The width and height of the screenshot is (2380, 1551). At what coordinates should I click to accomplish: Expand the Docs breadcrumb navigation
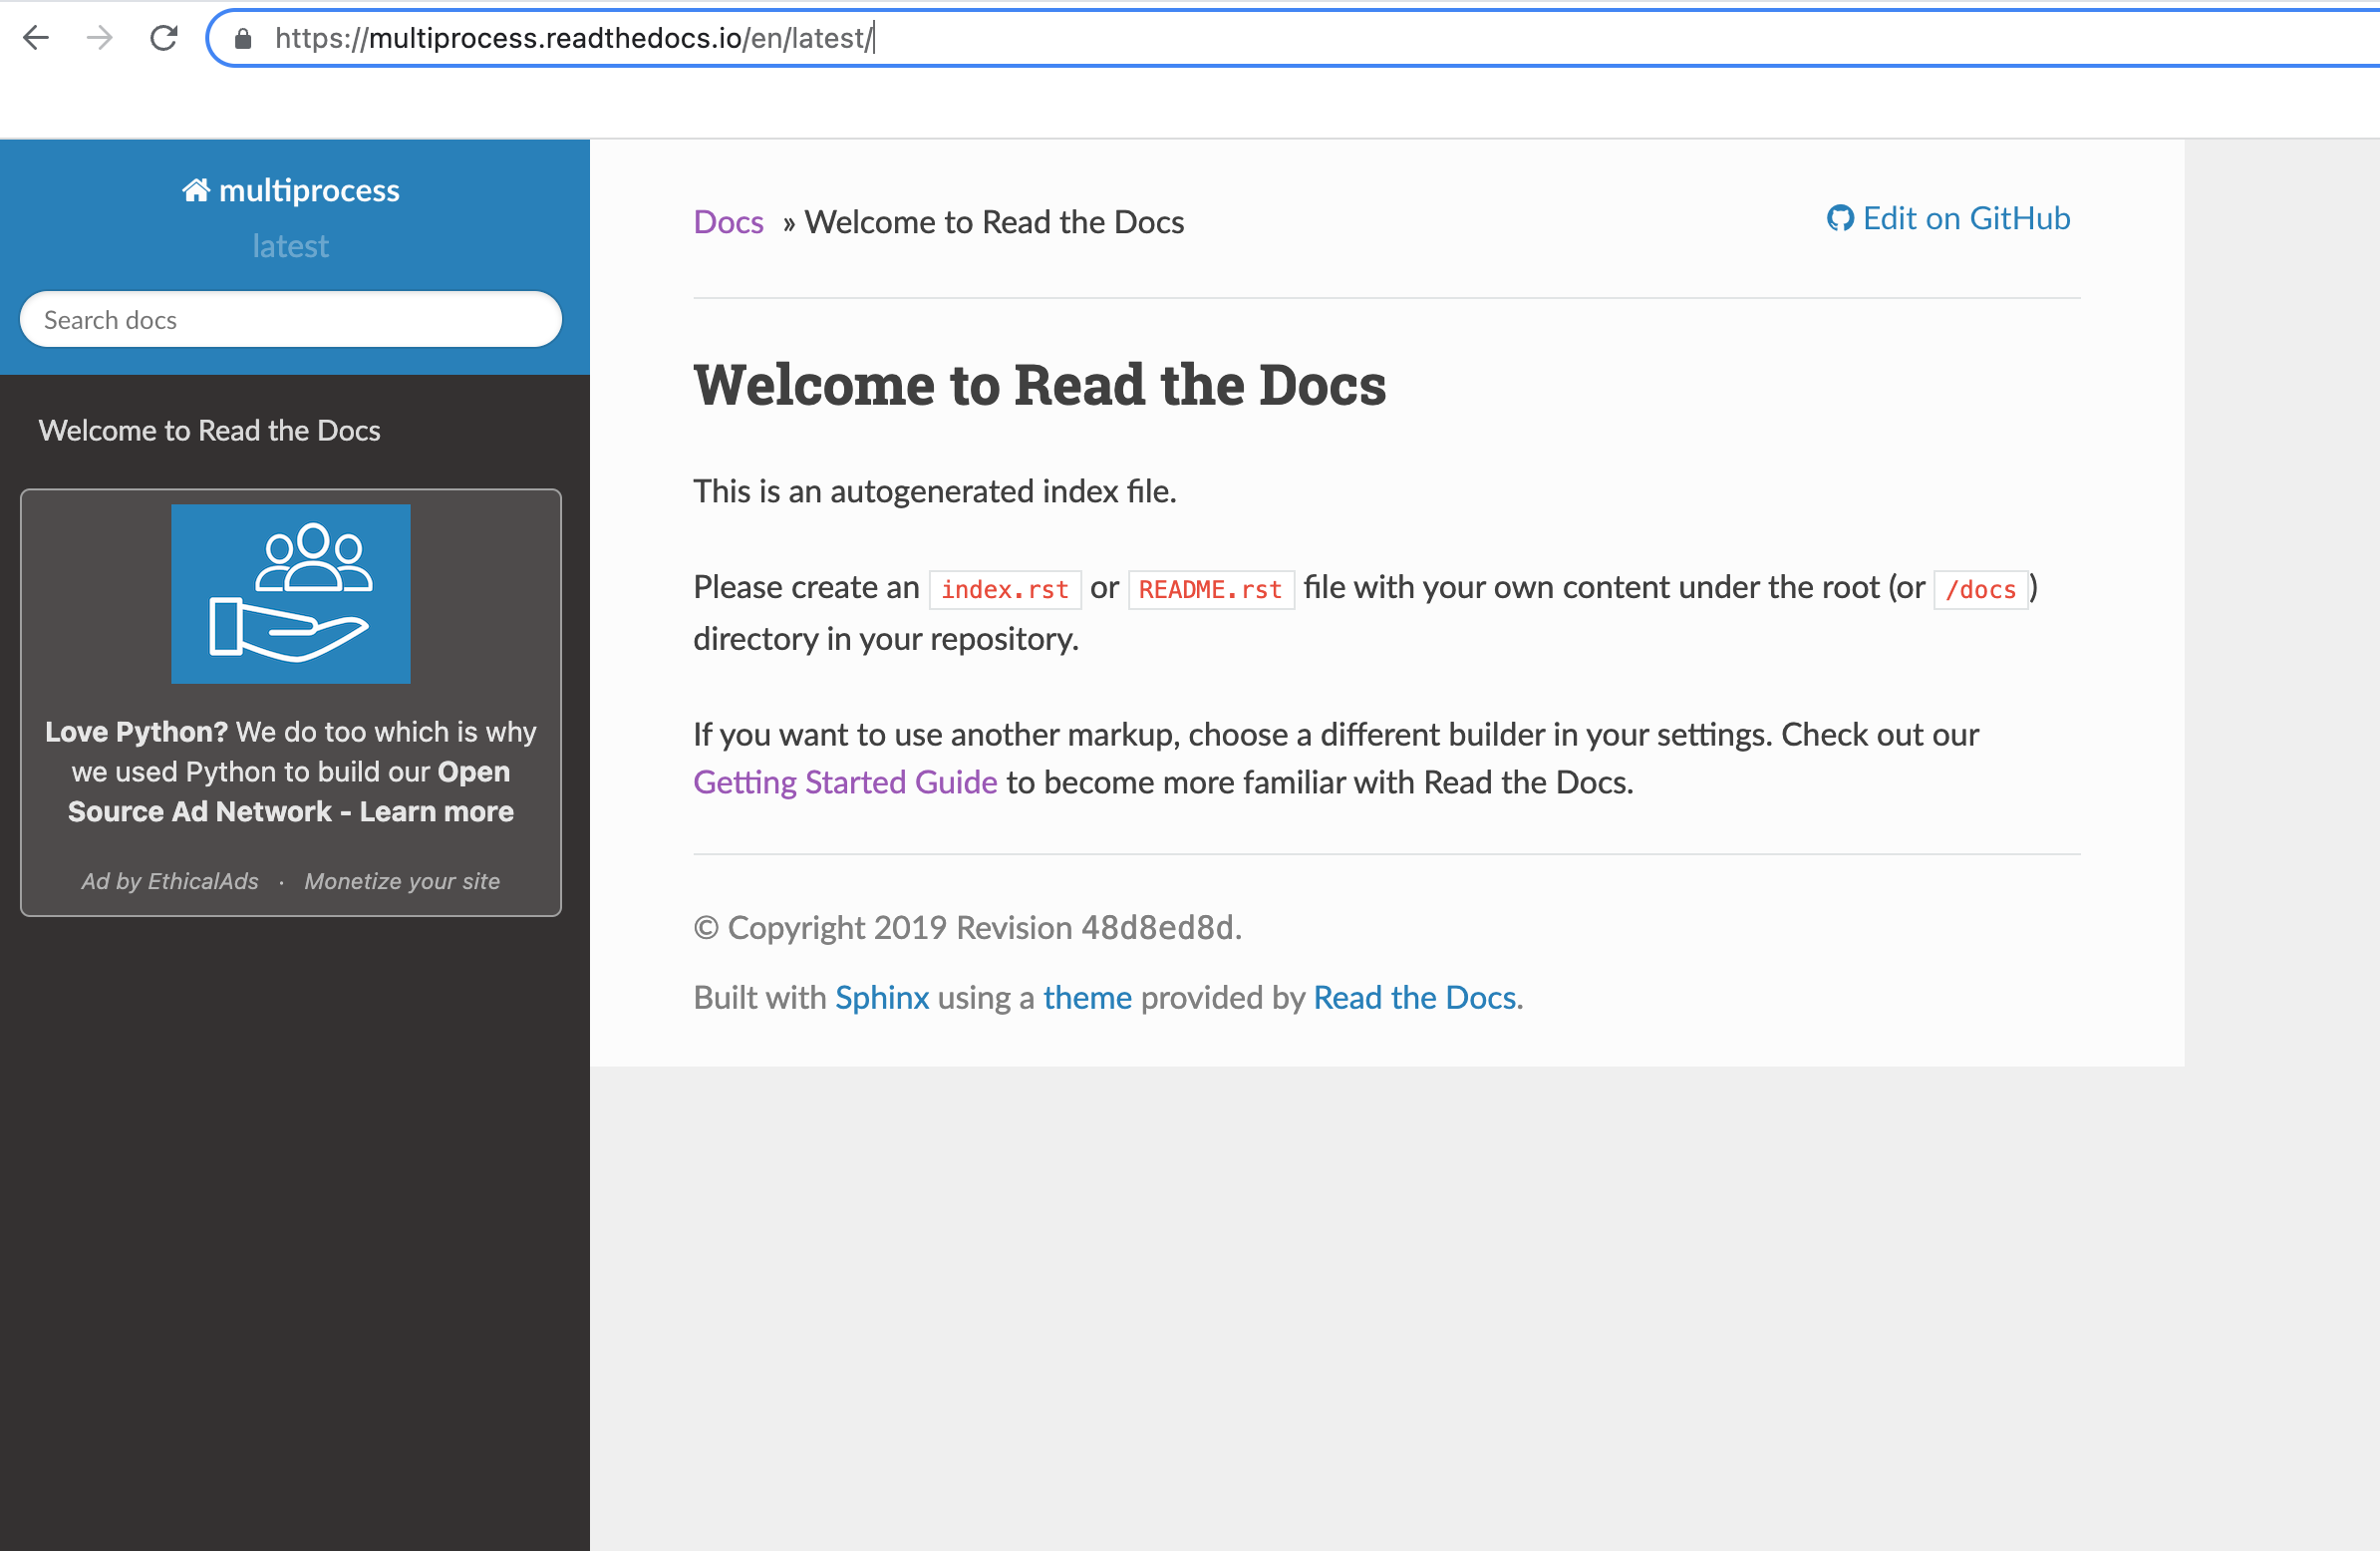728,222
